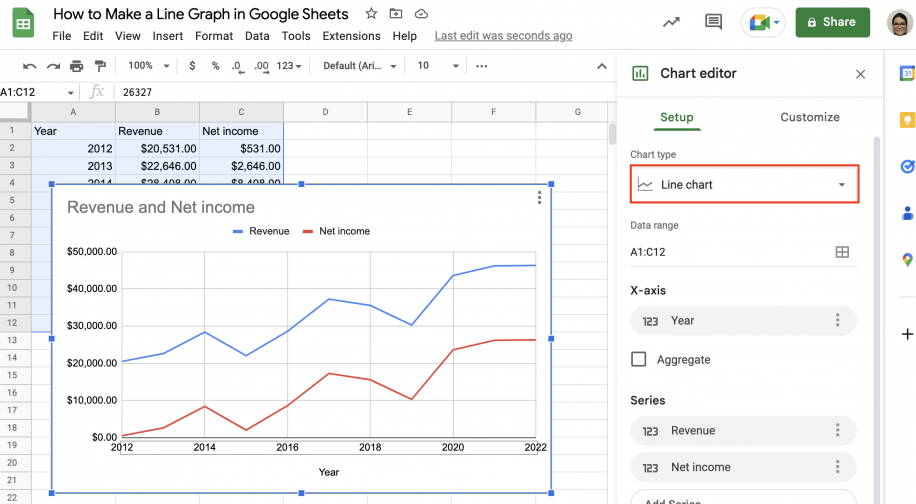Open Revenue series options menu

coord(837,430)
